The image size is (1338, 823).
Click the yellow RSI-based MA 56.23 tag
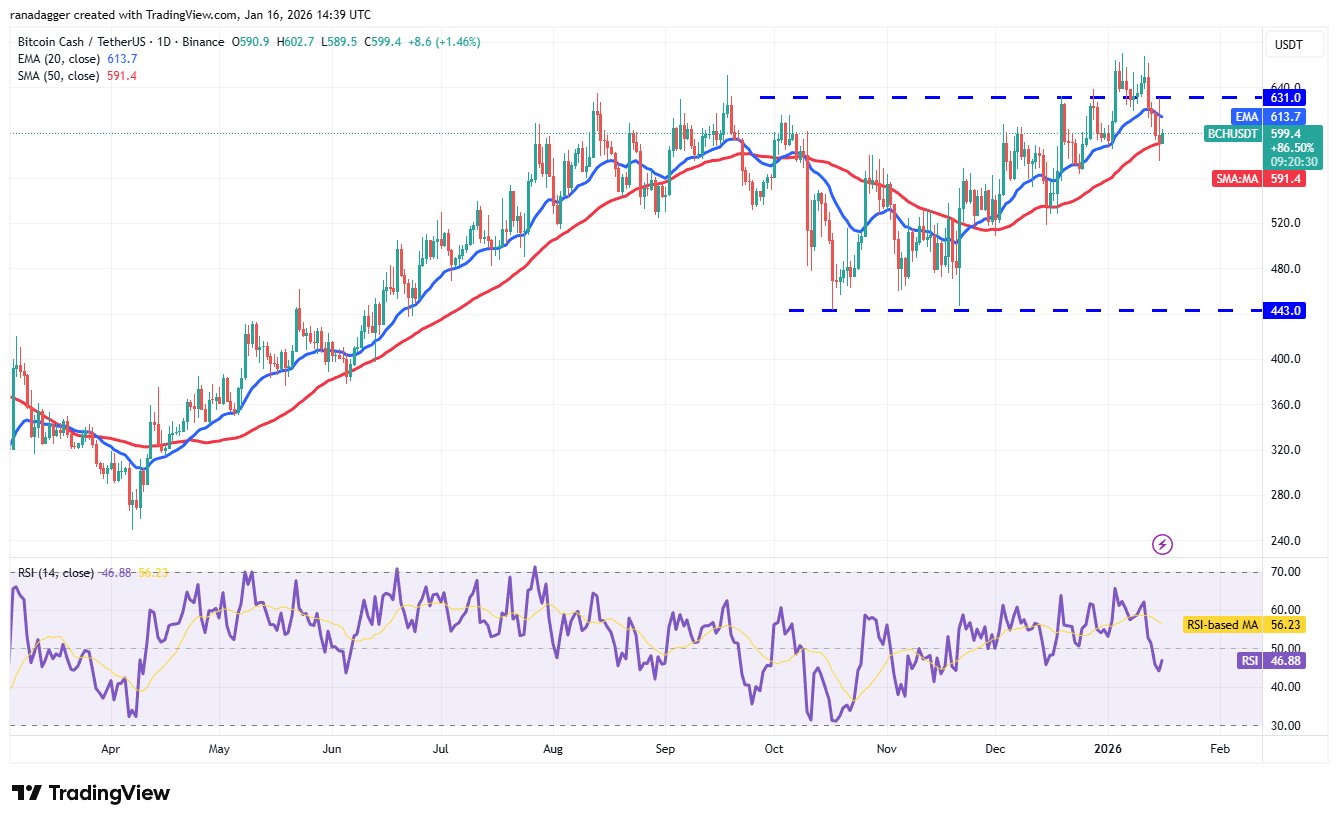pyautogui.click(x=1222, y=625)
